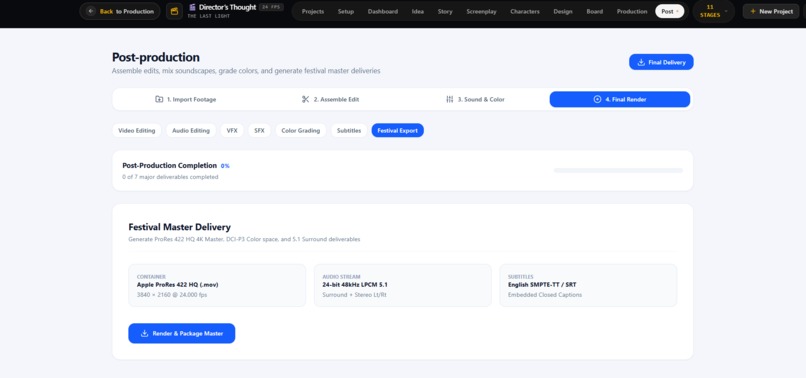The height and width of the screenshot is (378, 806).
Task: Select step 1. Import Footage
Action: [186, 99]
